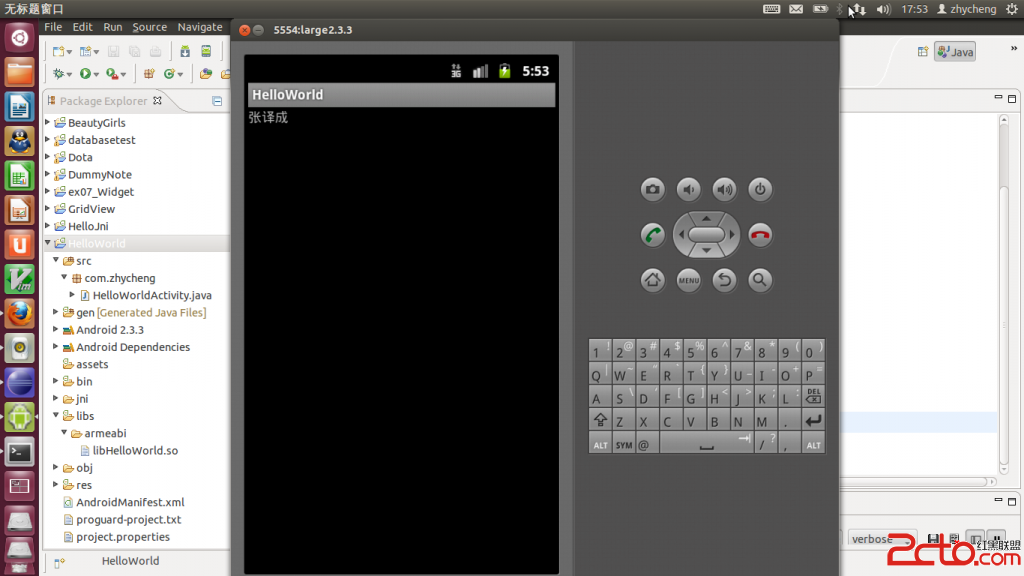Open the Navigate menu

[x=200, y=27]
